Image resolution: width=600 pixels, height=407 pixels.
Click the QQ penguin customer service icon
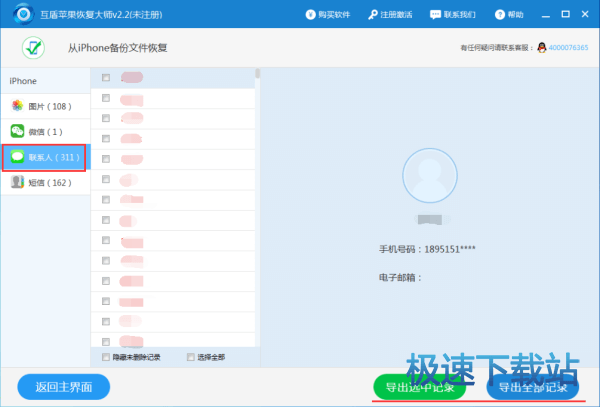[541, 47]
